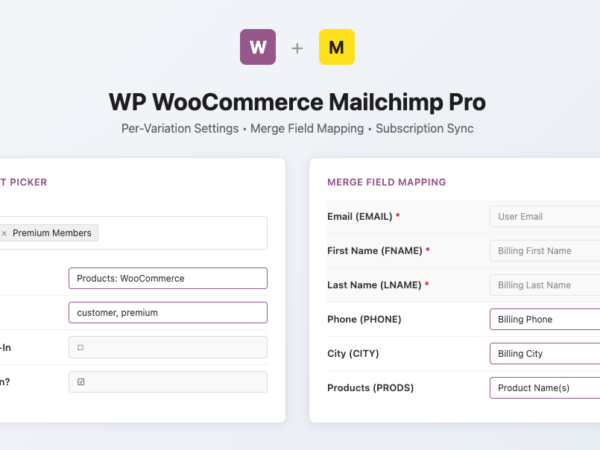Untick the checked checkbox below the '-In' row
The width and height of the screenshot is (600, 450).
tap(80, 382)
